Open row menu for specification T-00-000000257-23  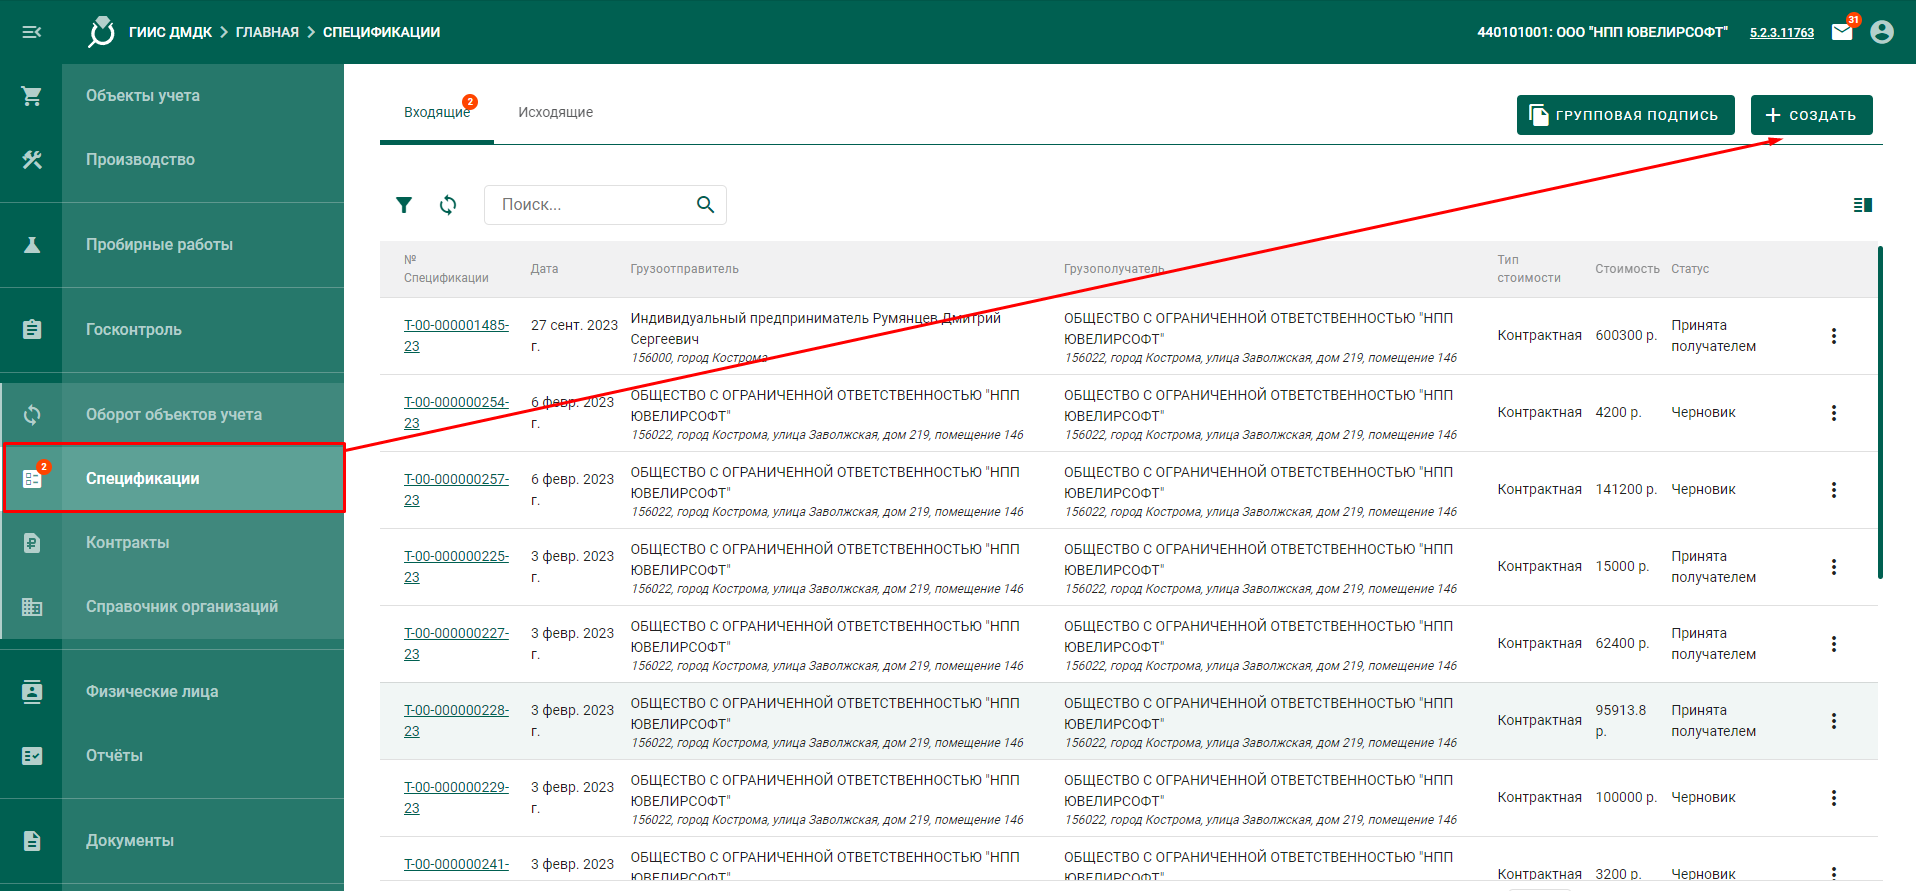pos(1834,490)
